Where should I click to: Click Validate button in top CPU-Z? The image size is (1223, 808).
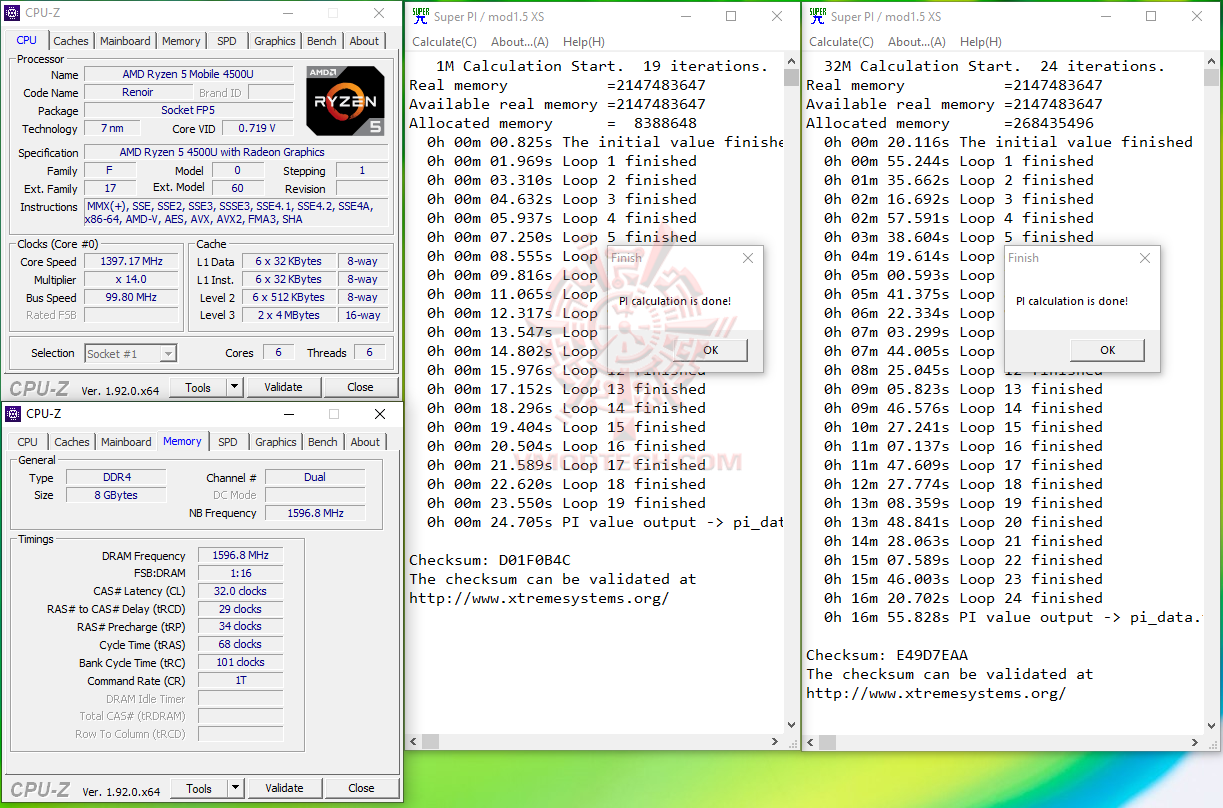pyautogui.click(x=283, y=387)
